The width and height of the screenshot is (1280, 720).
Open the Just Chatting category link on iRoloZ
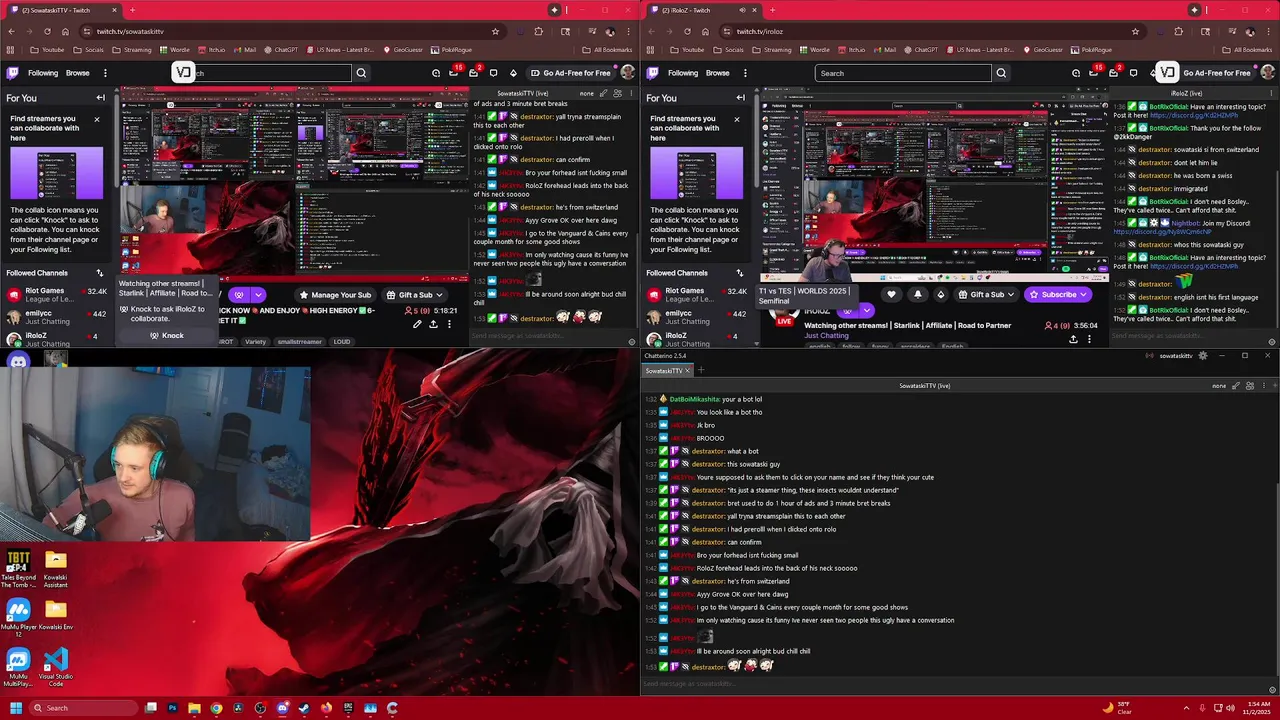(827, 336)
